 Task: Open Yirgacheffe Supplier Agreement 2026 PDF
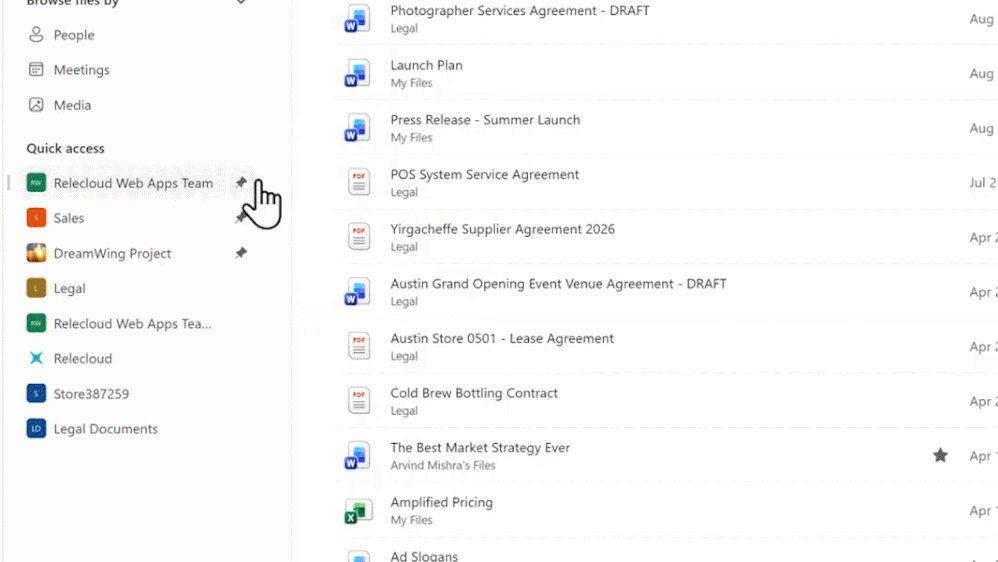pyautogui.click(x=502, y=229)
